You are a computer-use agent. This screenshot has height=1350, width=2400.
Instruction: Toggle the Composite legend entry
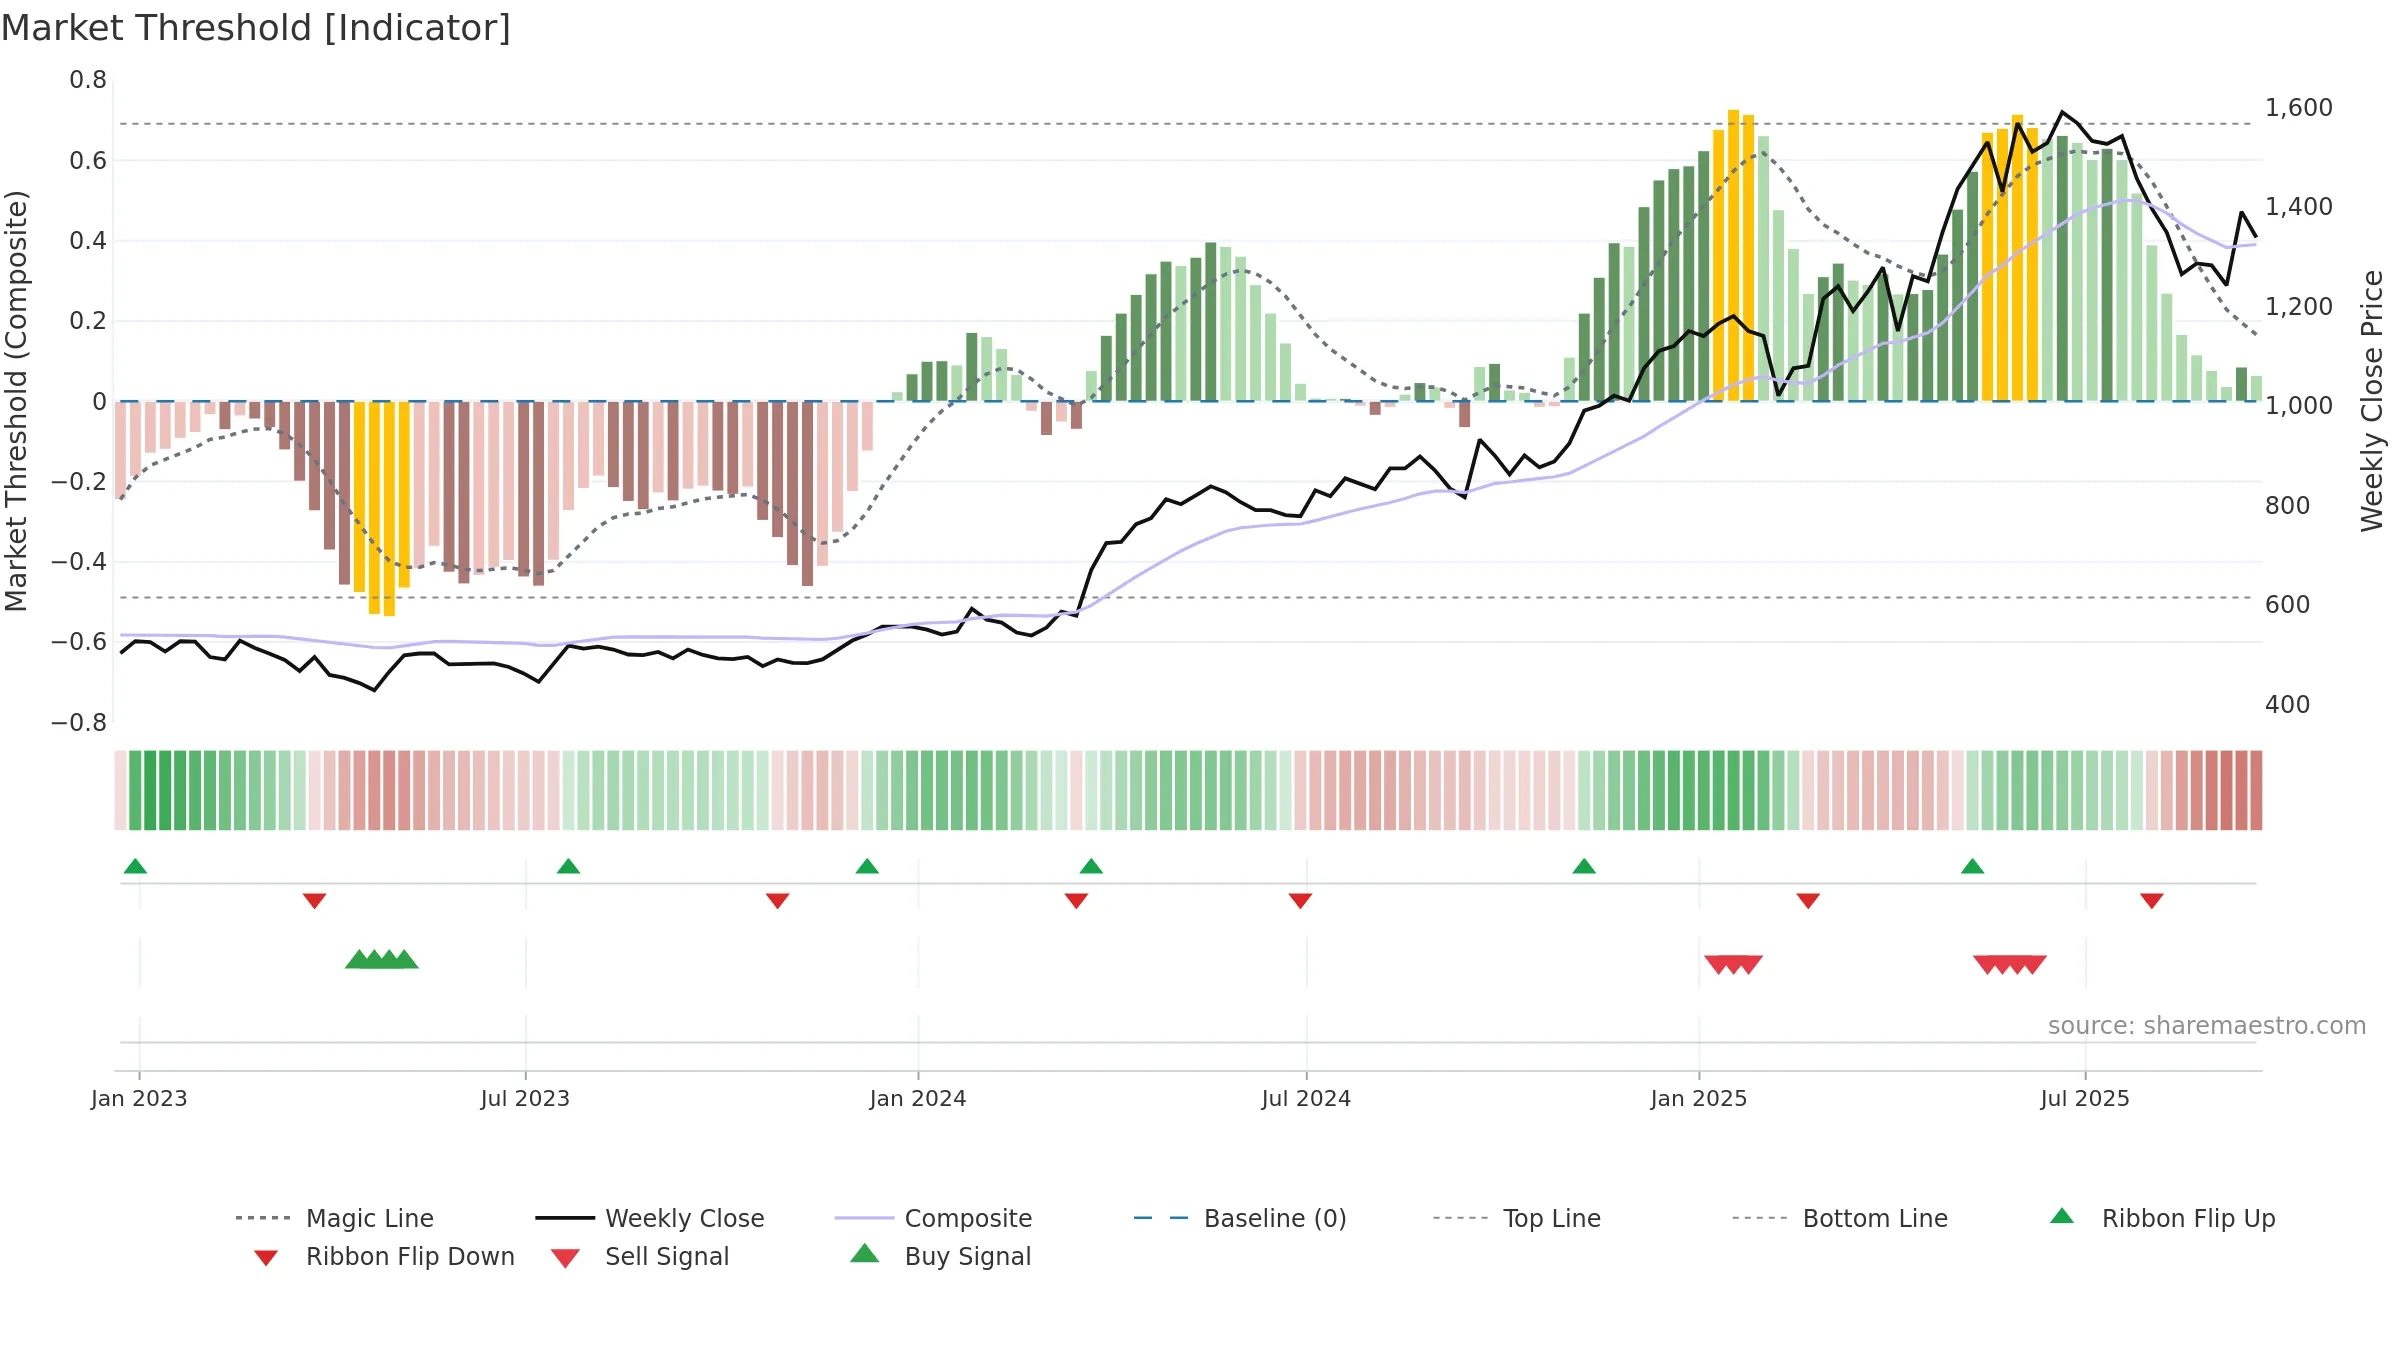tap(934, 1218)
